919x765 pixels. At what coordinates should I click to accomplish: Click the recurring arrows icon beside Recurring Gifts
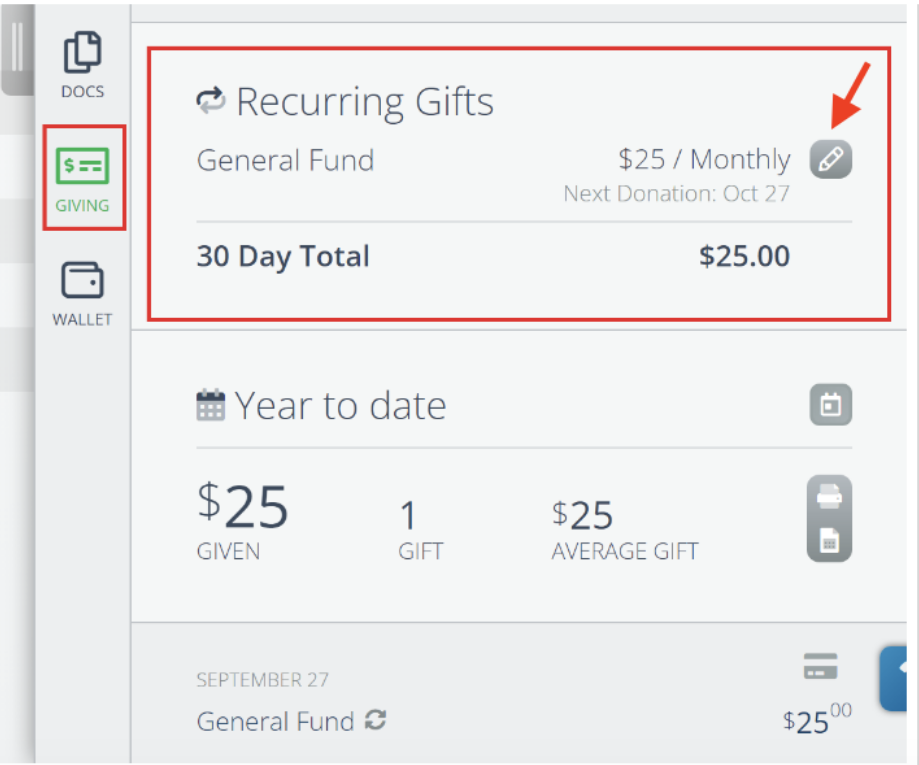pyautogui.click(x=212, y=98)
